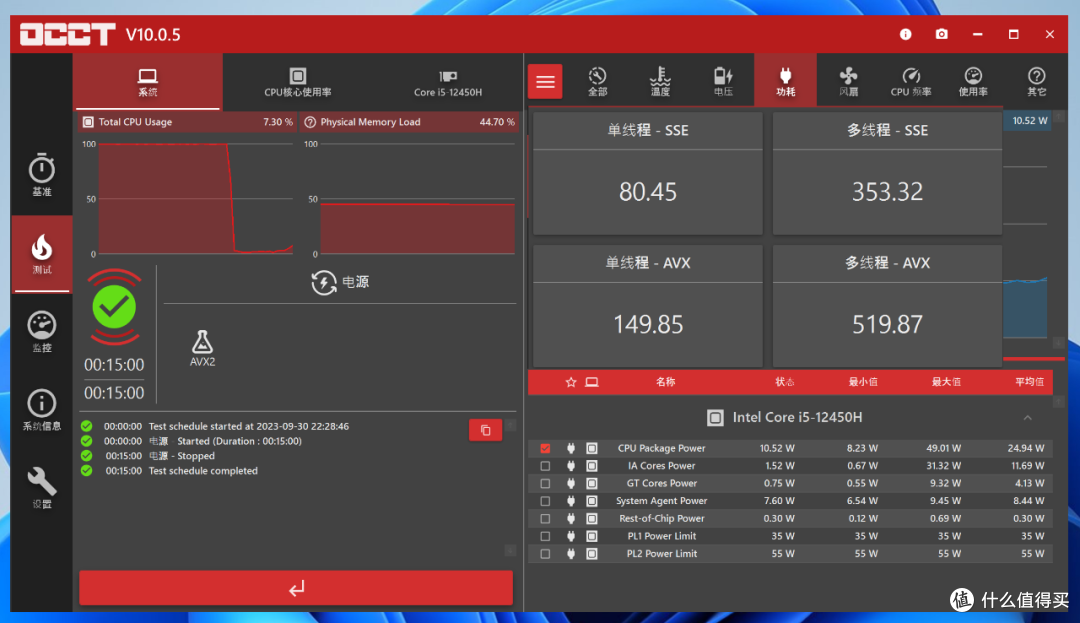Click the copy log red button
The width and height of the screenshot is (1080, 623).
click(x=486, y=430)
